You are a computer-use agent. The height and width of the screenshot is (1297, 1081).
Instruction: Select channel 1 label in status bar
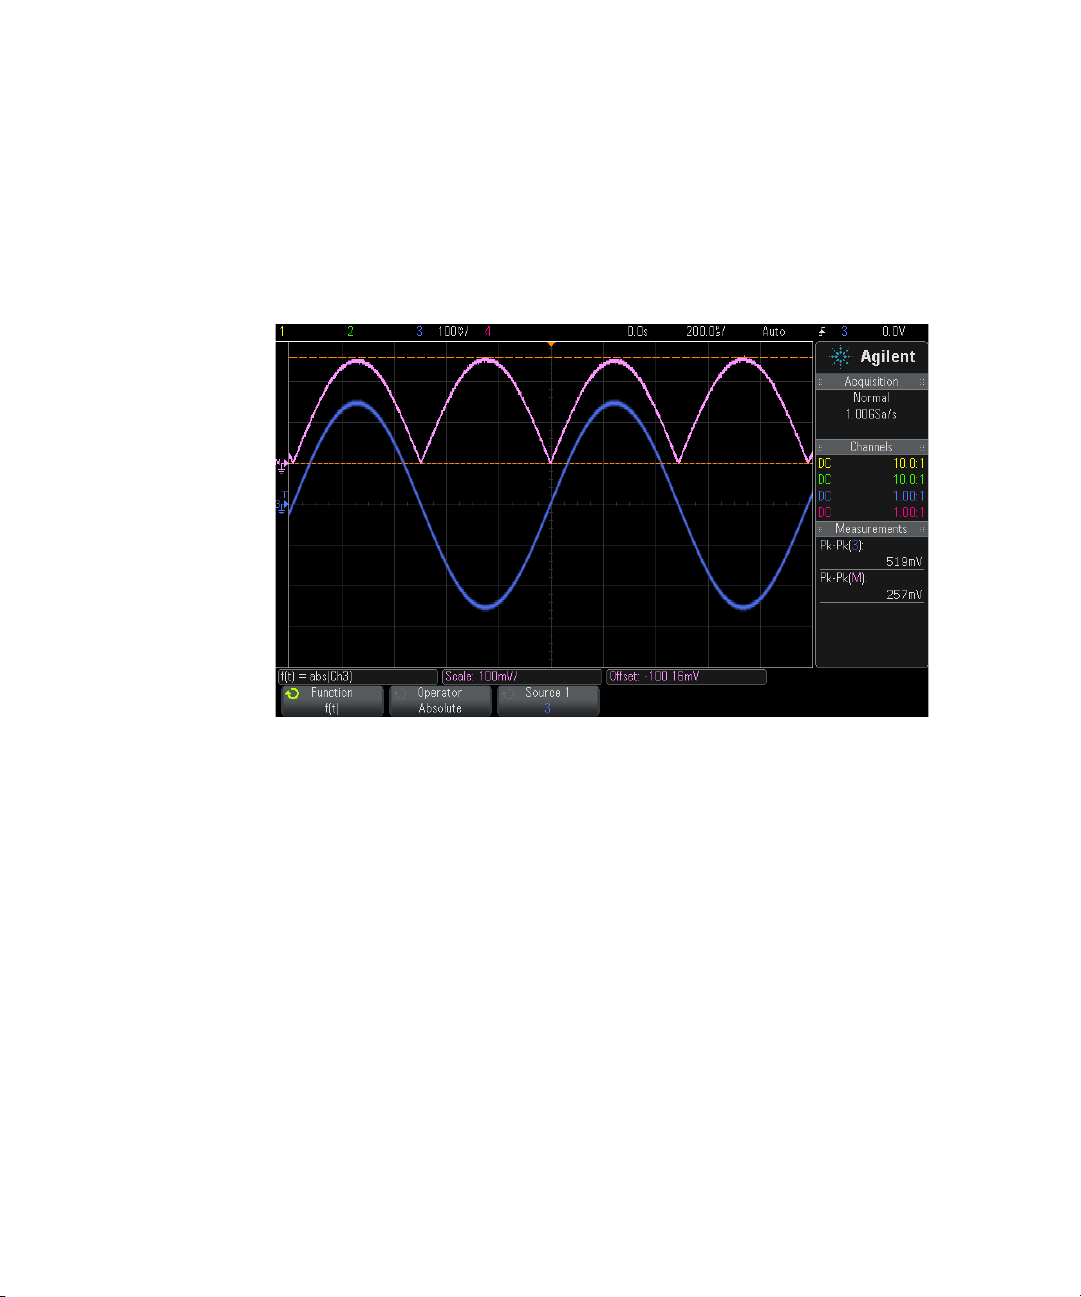pyautogui.click(x=282, y=331)
